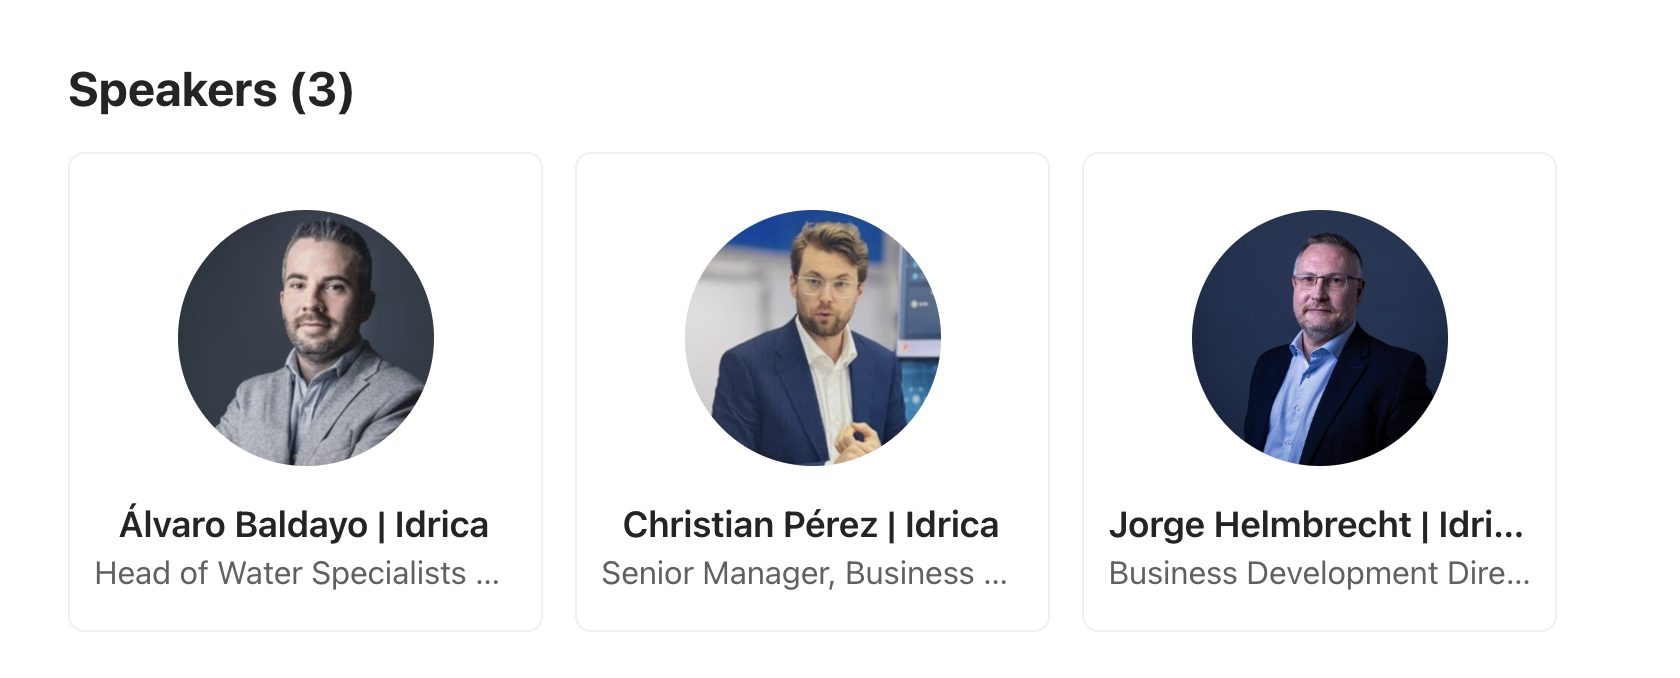Click the vertical bar separator in Christian's name
Viewport: 1680px width, 678px height.
[891, 525]
